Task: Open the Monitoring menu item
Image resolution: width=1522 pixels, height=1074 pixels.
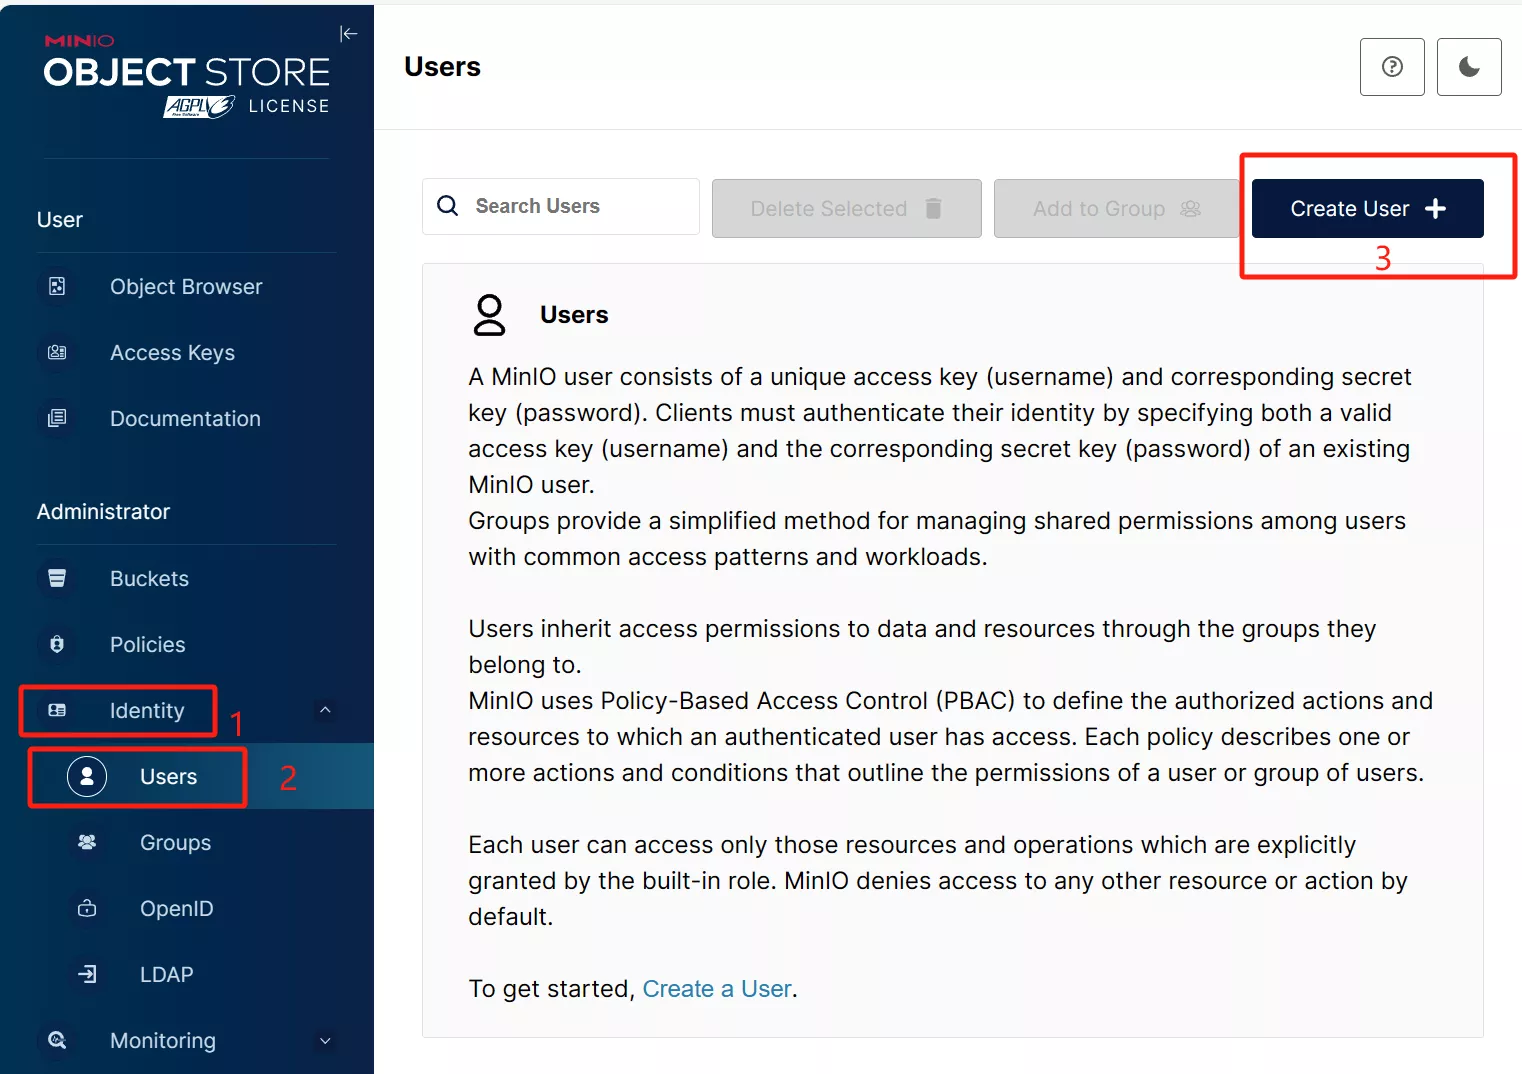Action: click(162, 1040)
